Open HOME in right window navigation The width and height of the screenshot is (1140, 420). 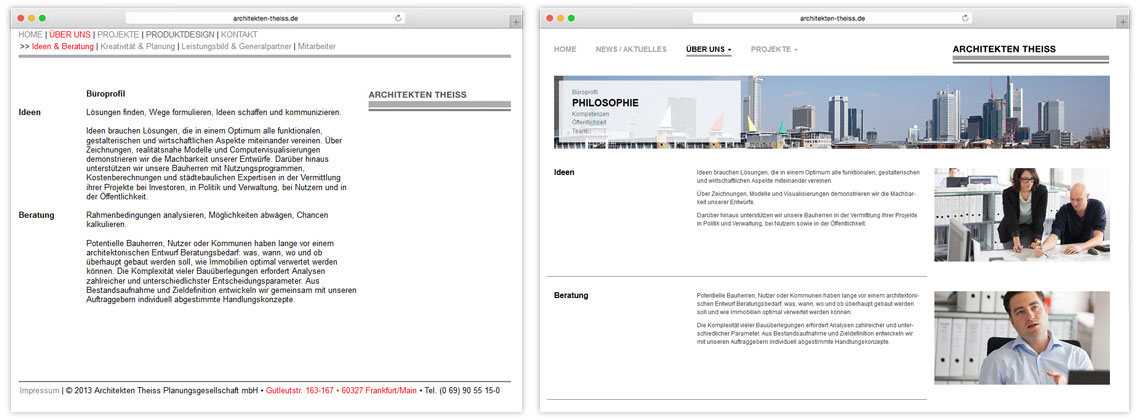565,49
